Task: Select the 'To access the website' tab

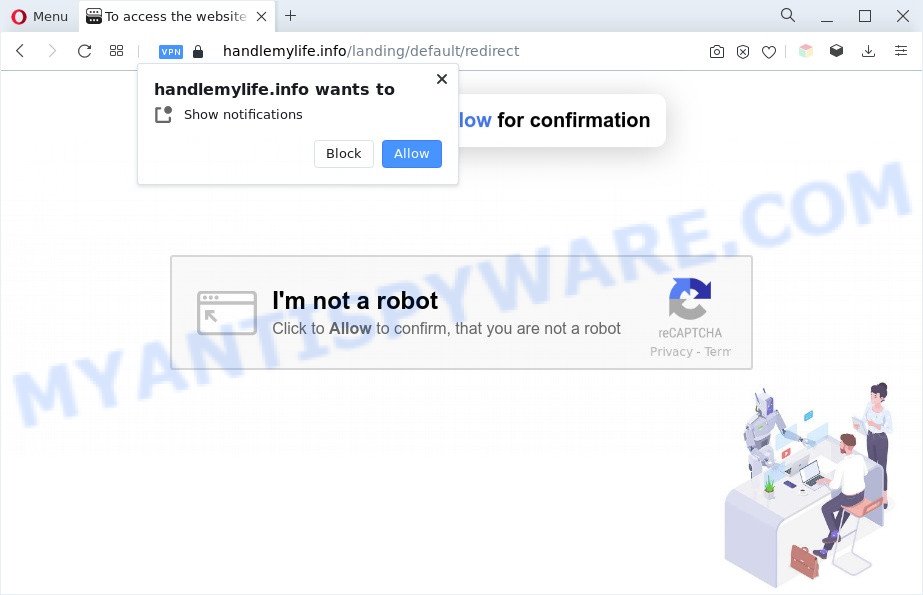Action: [x=175, y=16]
